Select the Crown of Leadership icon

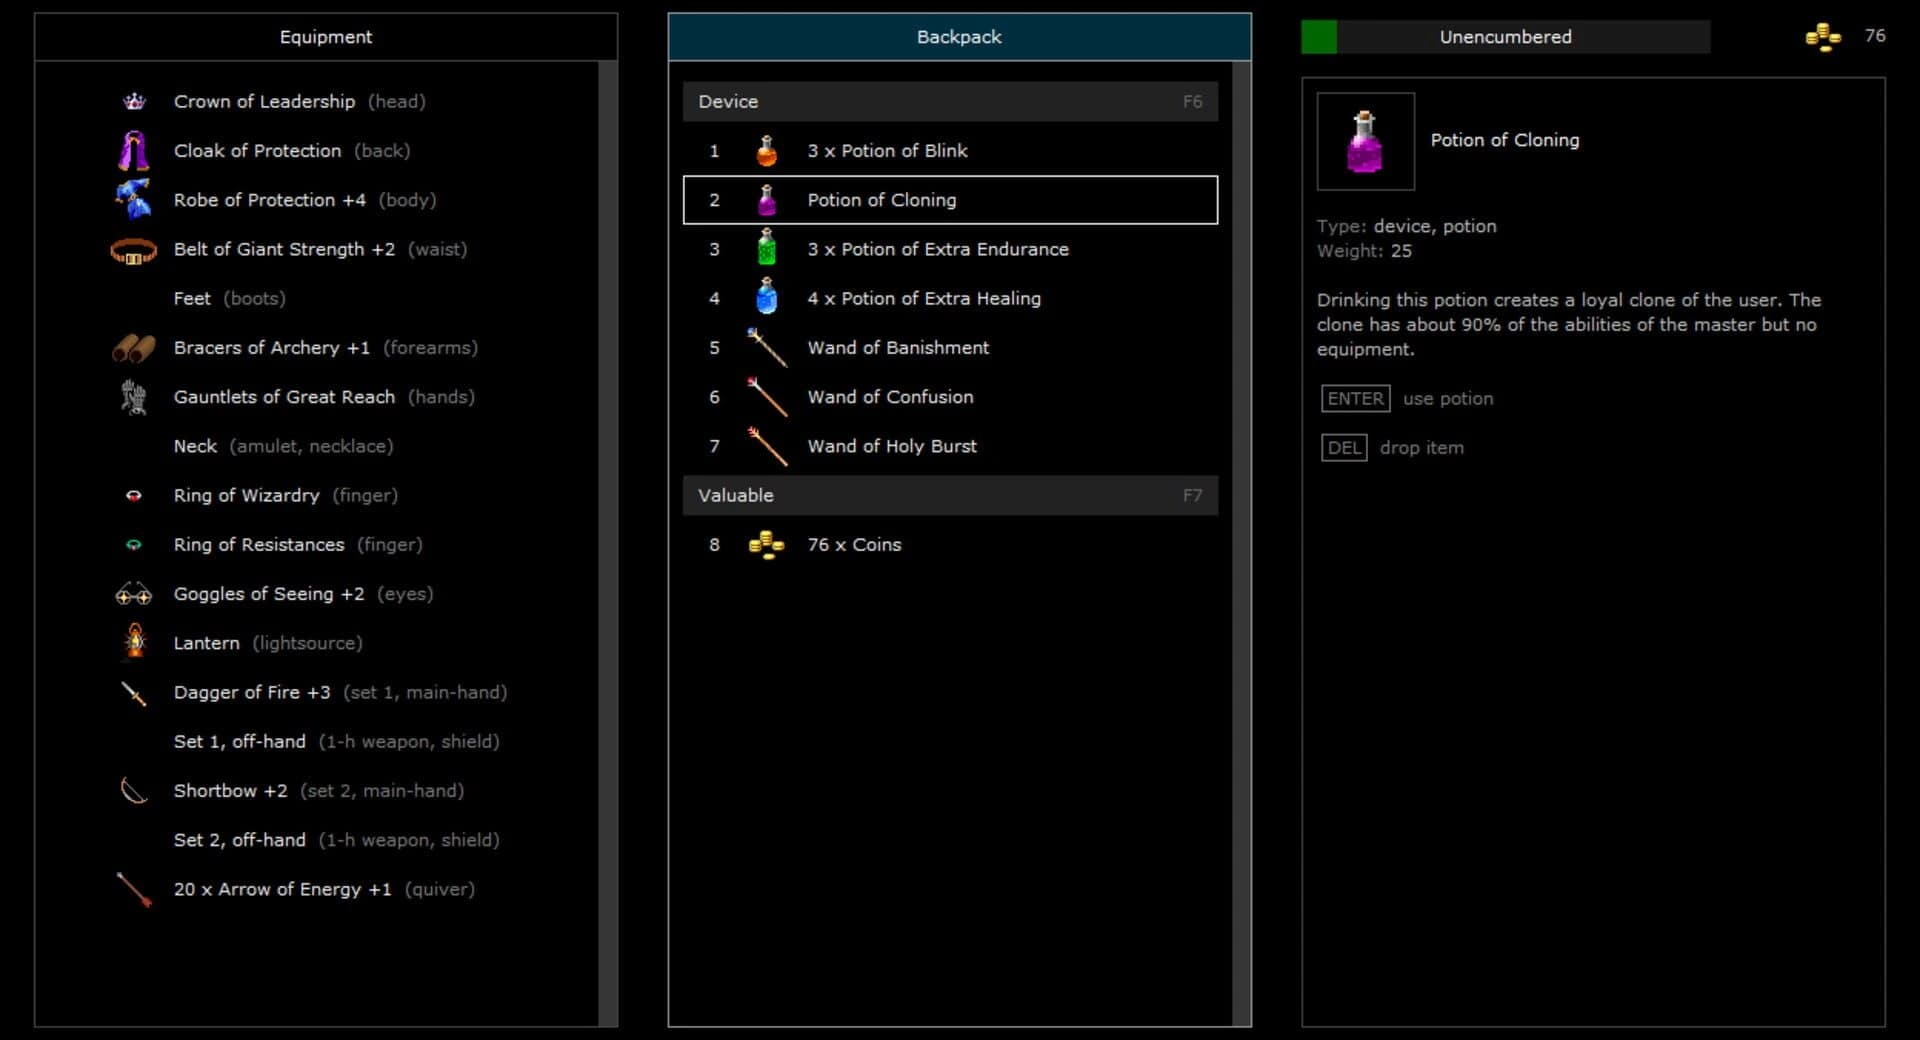pos(134,101)
